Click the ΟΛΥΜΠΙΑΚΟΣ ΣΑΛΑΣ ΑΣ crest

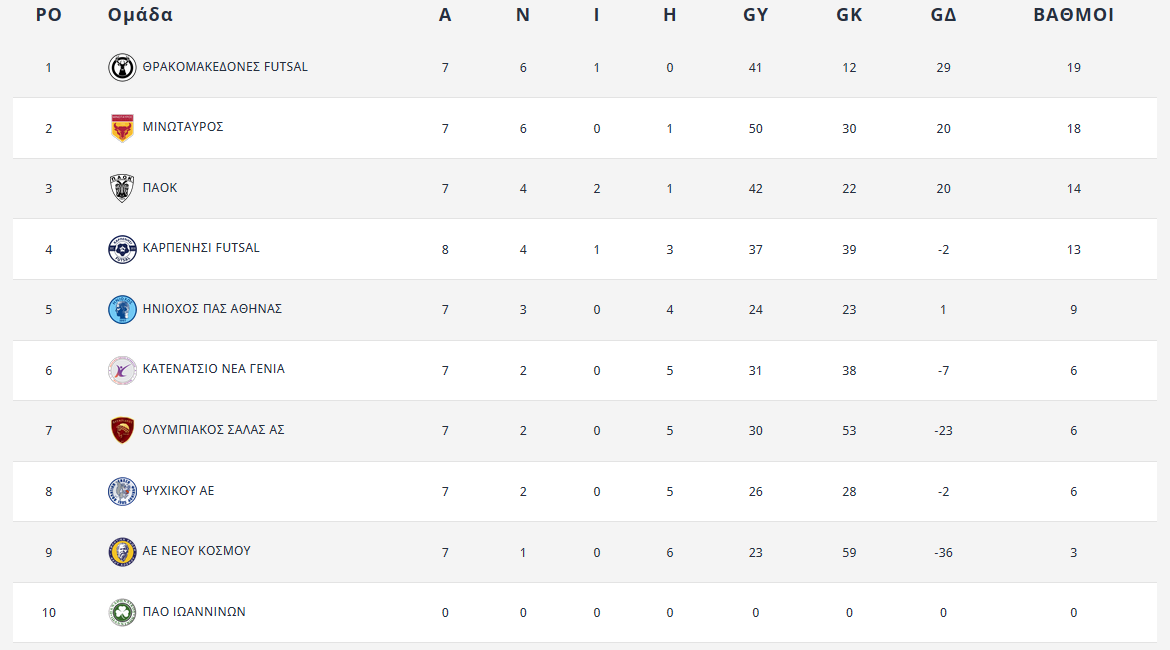(122, 431)
